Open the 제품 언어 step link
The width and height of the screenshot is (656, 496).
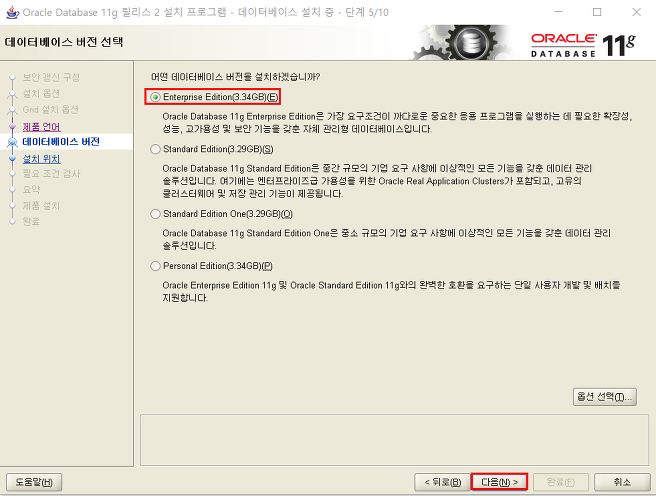[41, 127]
